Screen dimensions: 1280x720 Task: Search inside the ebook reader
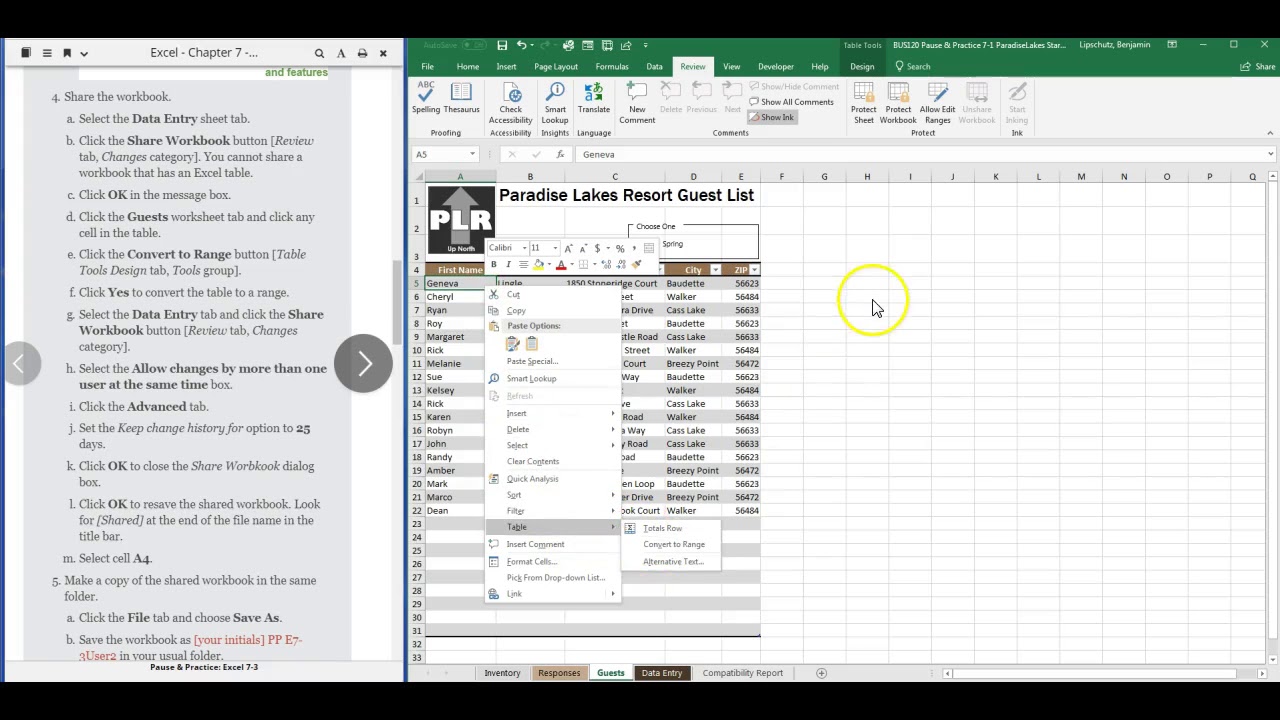319,53
